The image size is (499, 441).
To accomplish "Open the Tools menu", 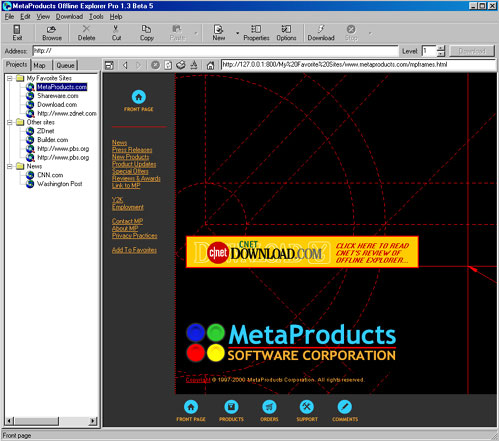I will coord(96,17).
